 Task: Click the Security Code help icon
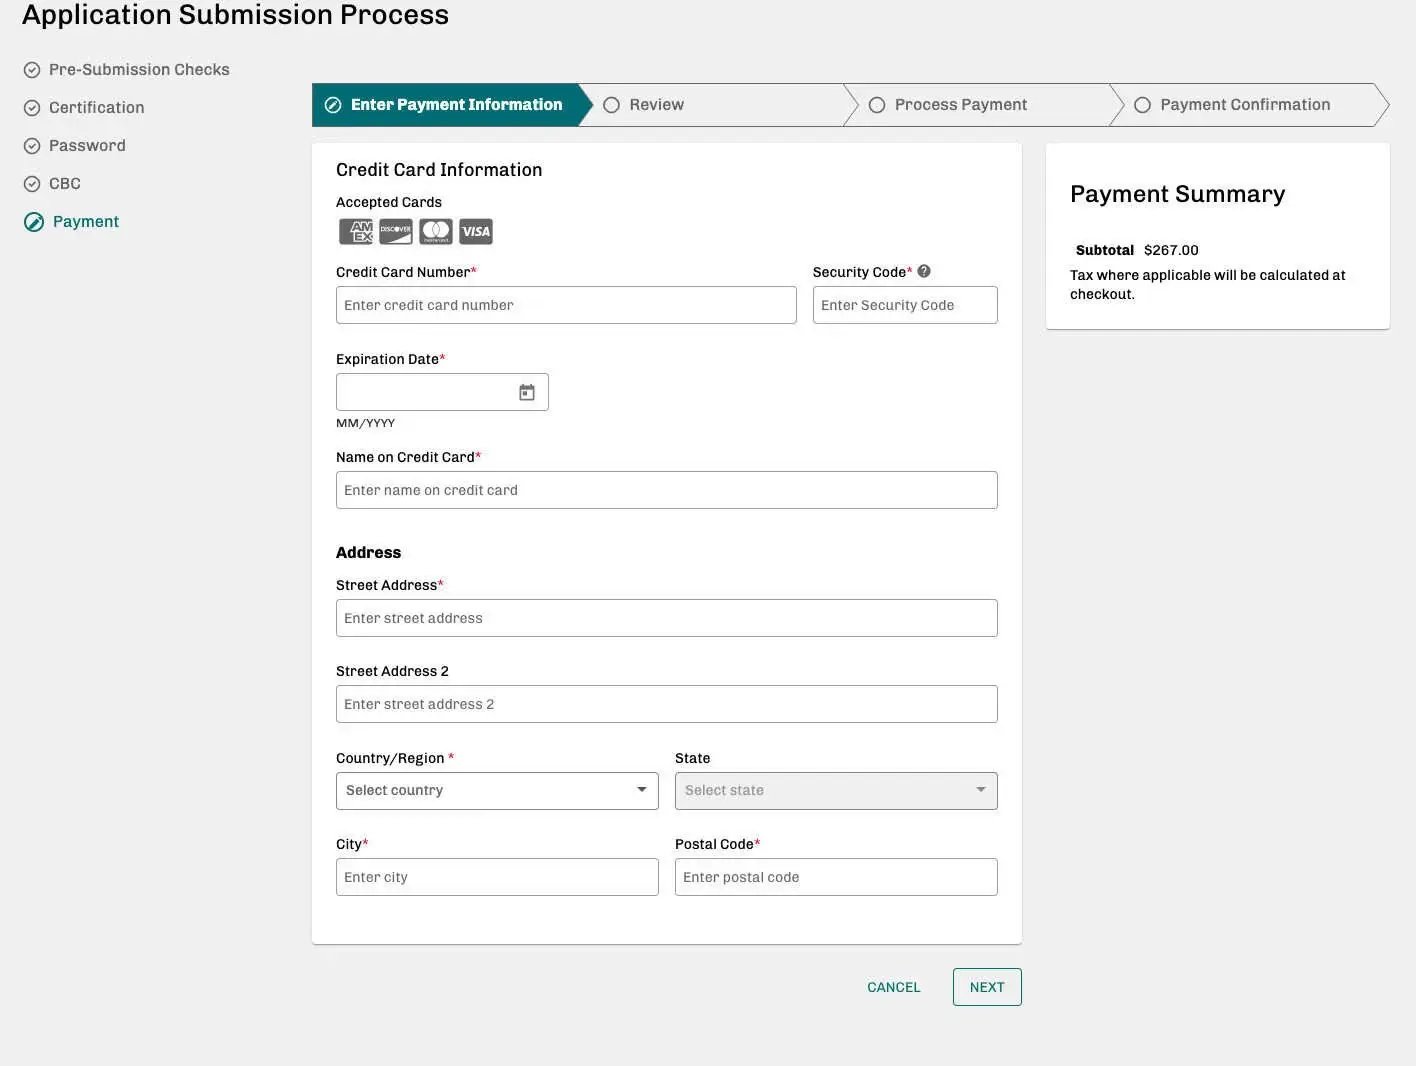click(x=924, y=271)
